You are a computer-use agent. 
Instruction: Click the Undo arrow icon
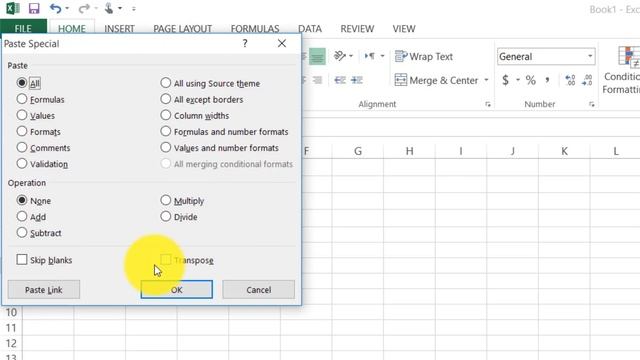pos(55,8)
